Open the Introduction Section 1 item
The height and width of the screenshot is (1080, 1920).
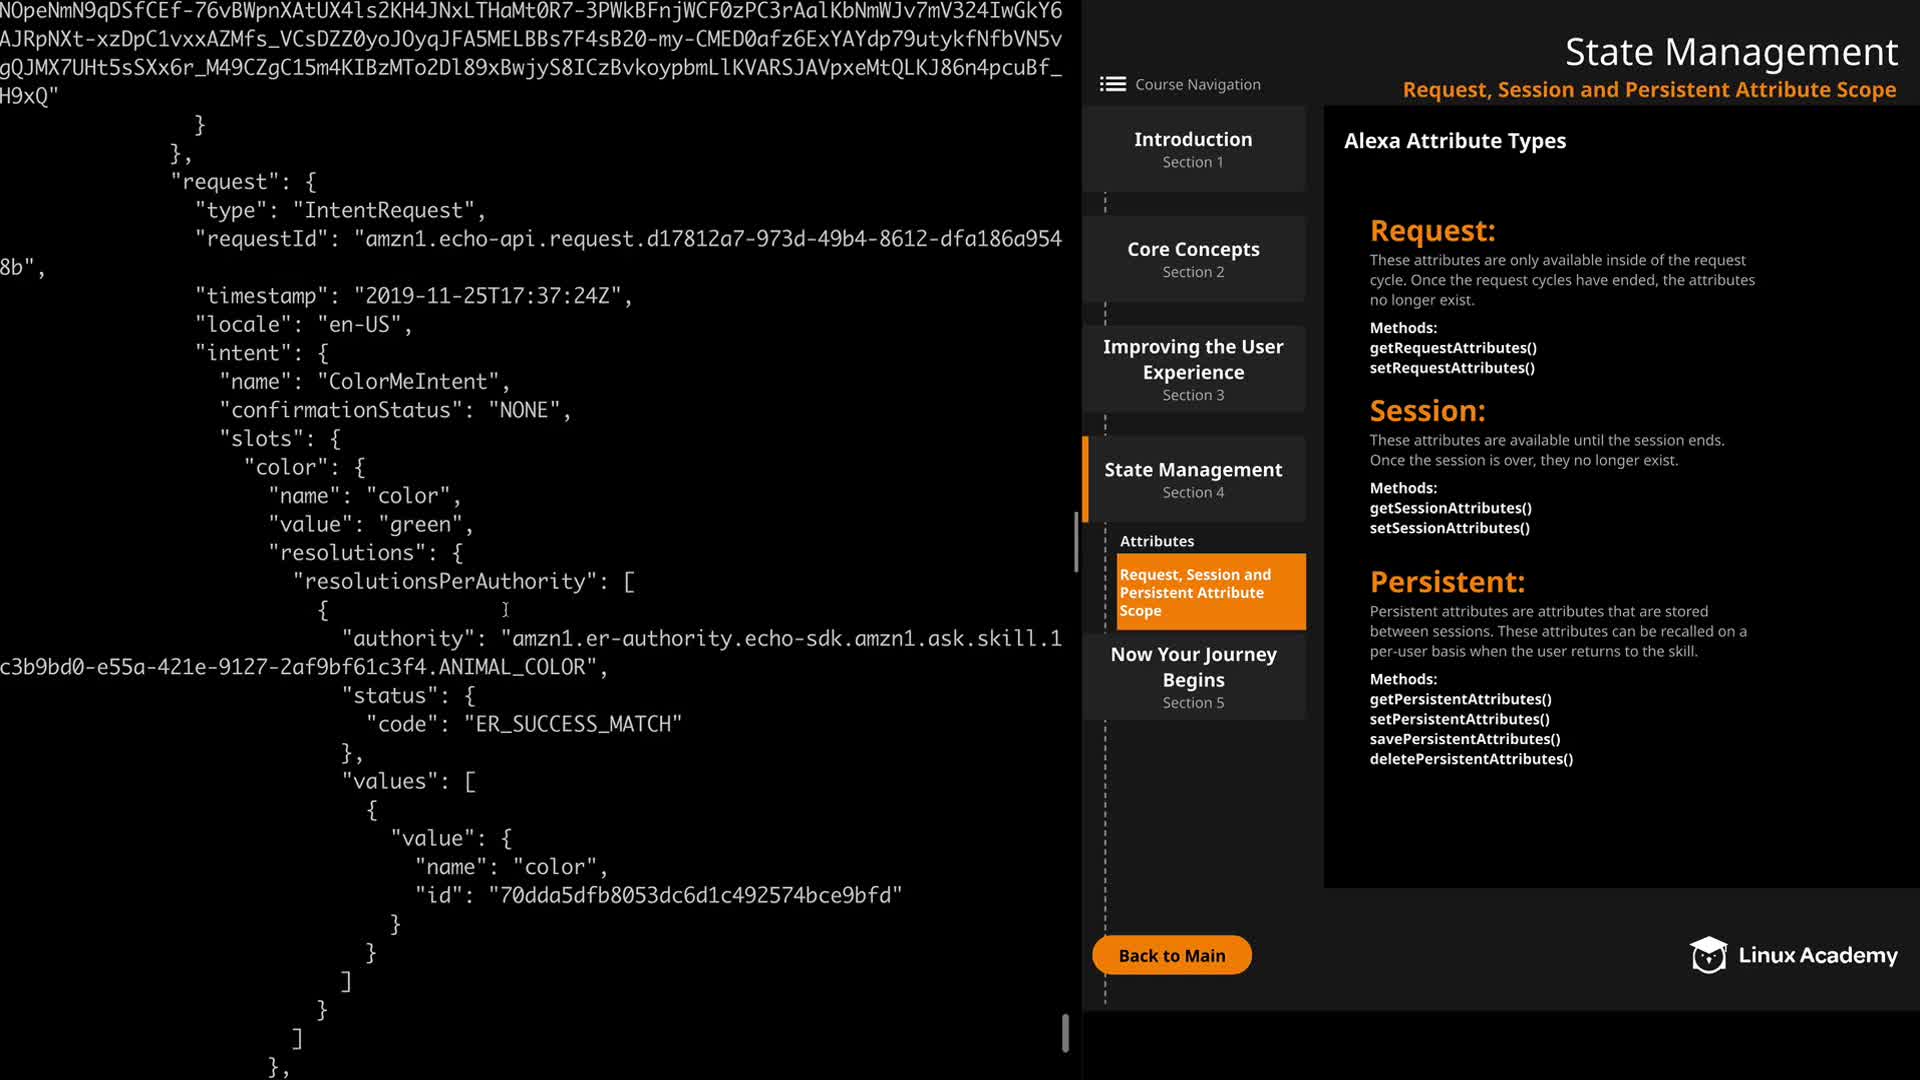click(x=1193, y=149)
